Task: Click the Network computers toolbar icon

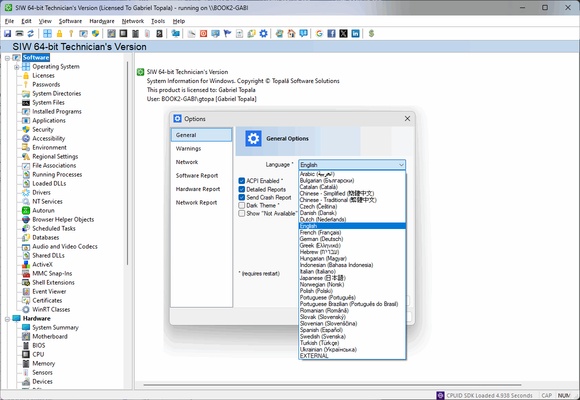Action: click(x=175, y=34)
